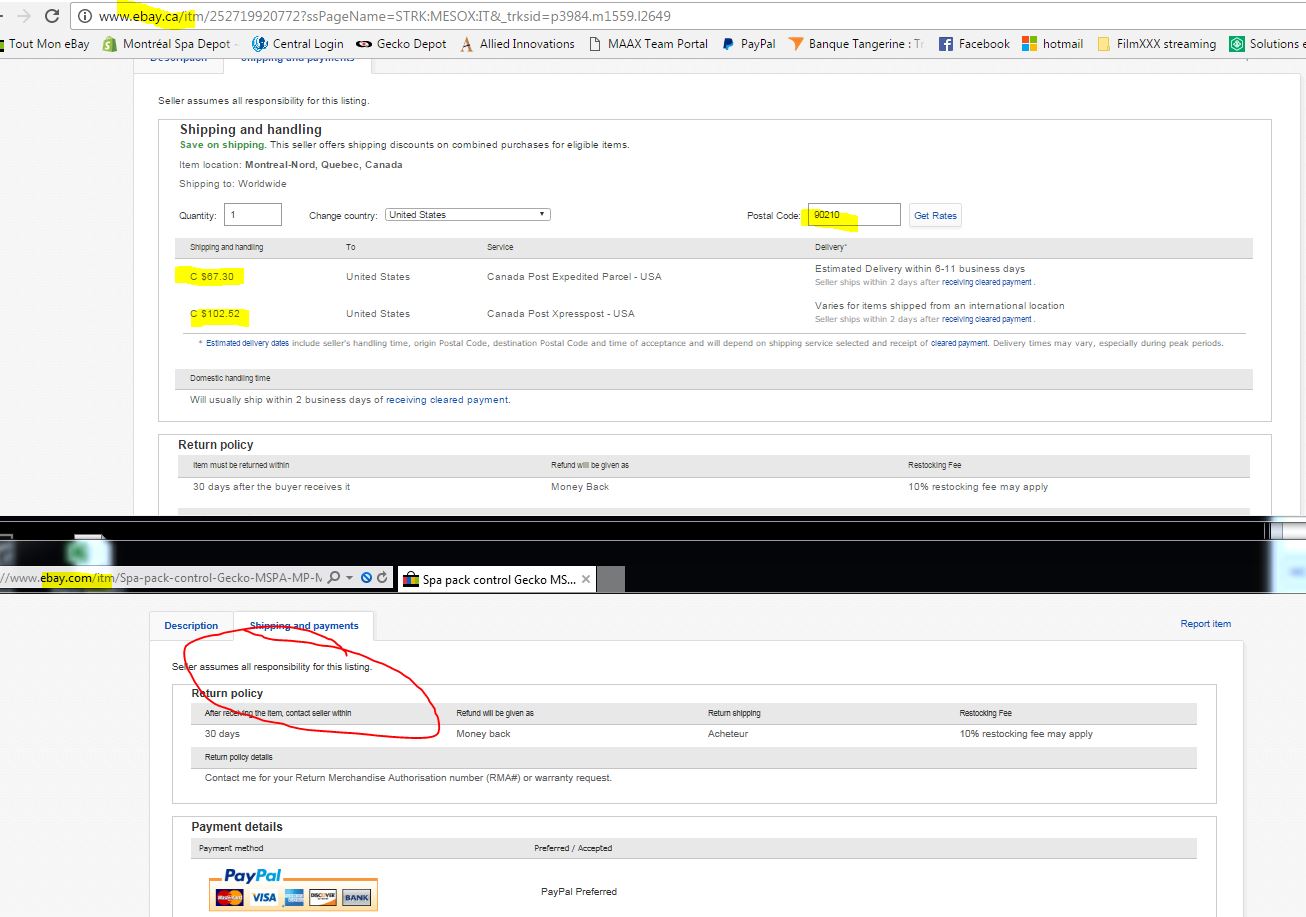Click the IE refresh icon
Image resolution: width=1306 pixels, height=917 pixels.
(381, 578)
